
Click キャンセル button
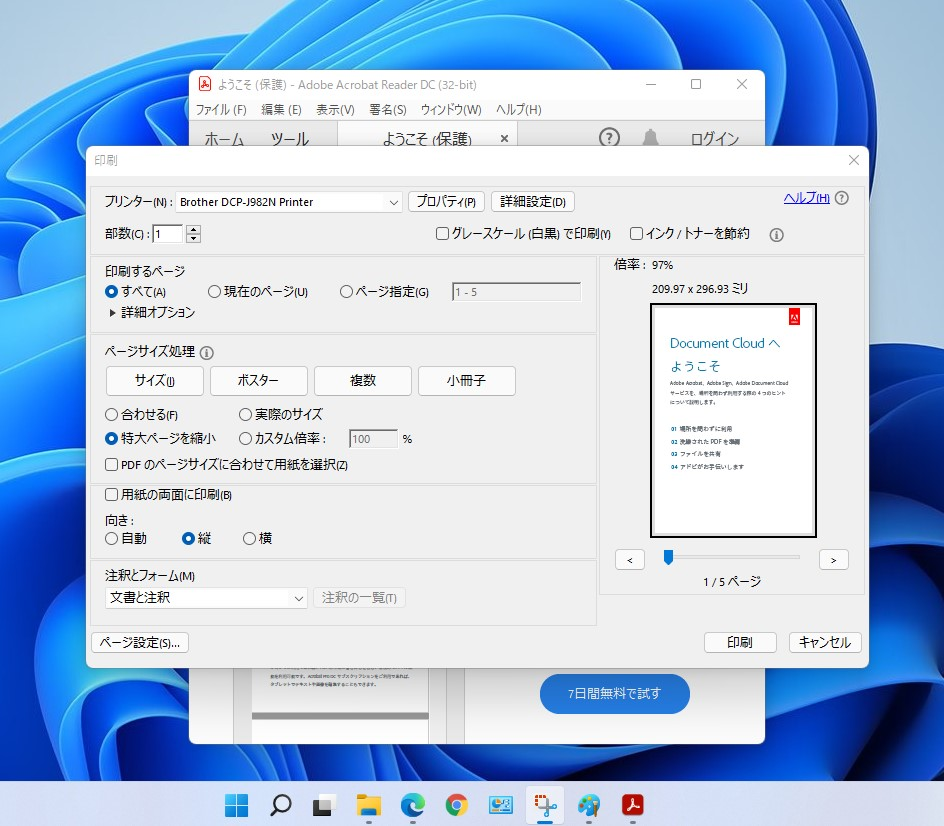825,643
